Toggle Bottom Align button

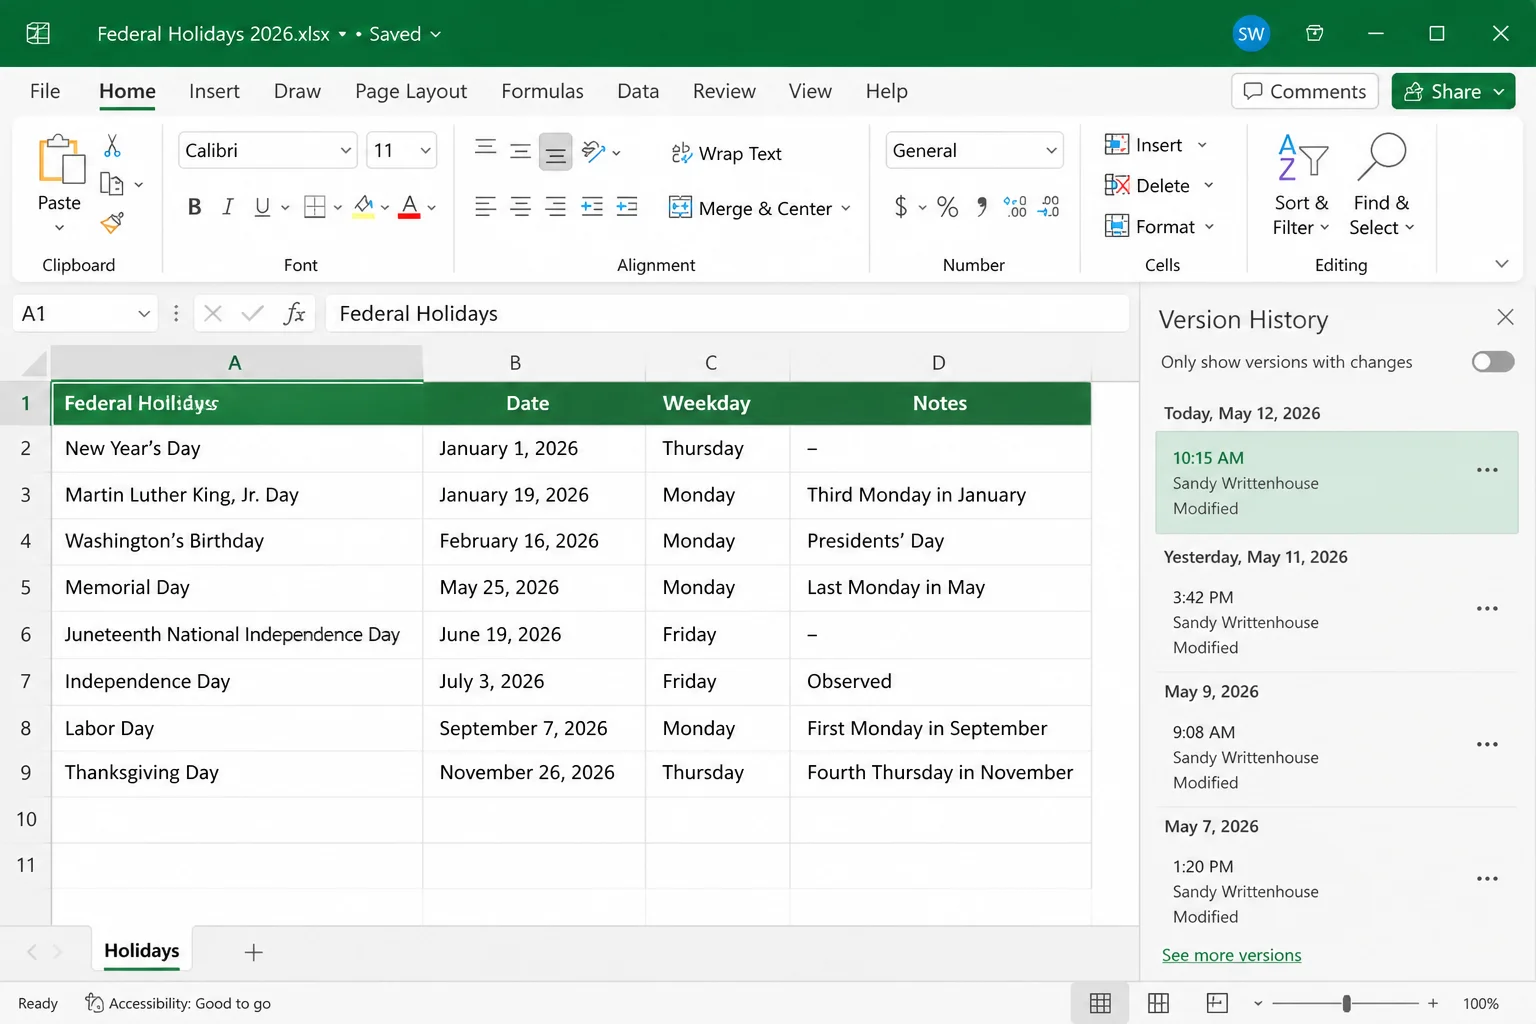[555, 152]
